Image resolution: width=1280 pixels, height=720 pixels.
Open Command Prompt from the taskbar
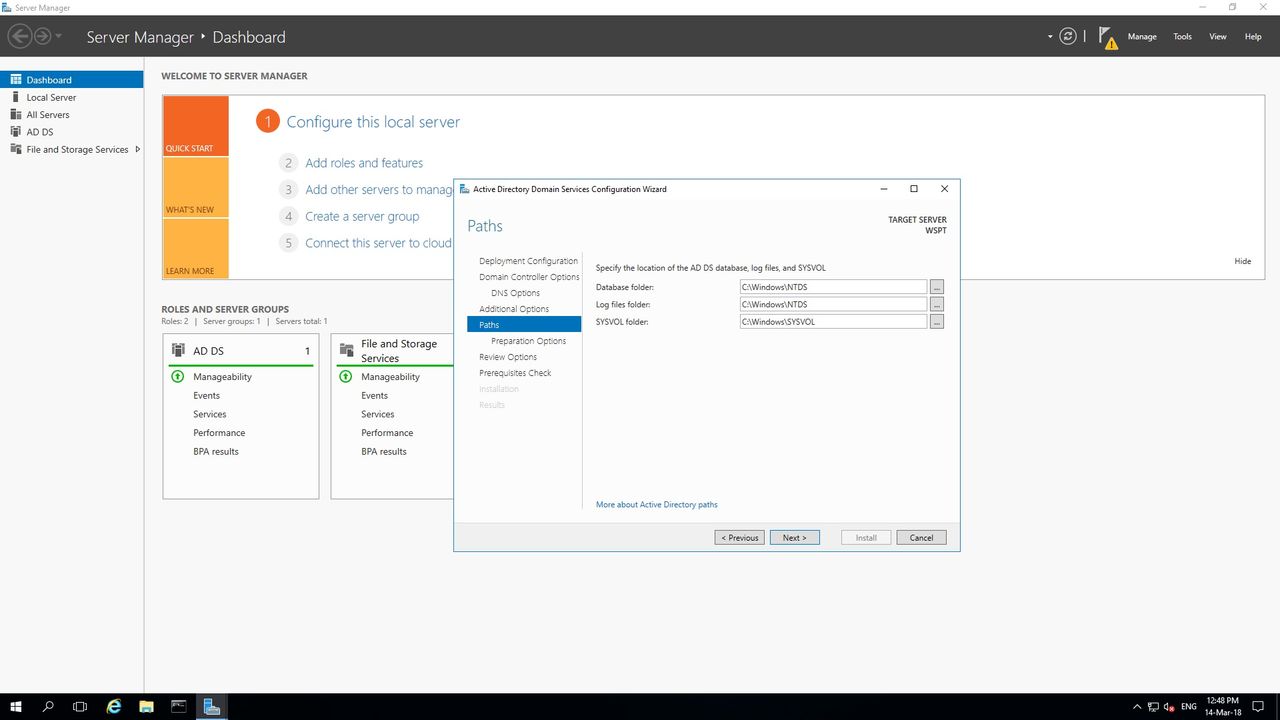point(179,706)
